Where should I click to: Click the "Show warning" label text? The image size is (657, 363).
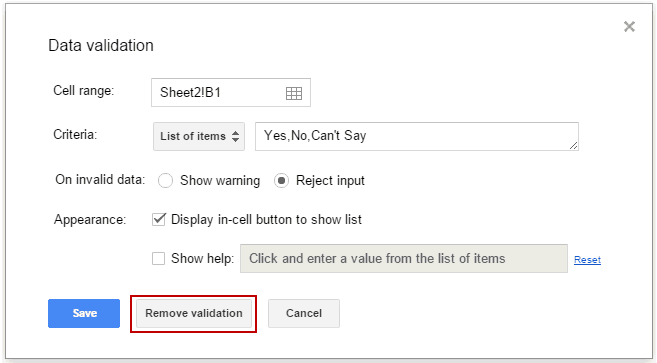(x=220, y=181)
